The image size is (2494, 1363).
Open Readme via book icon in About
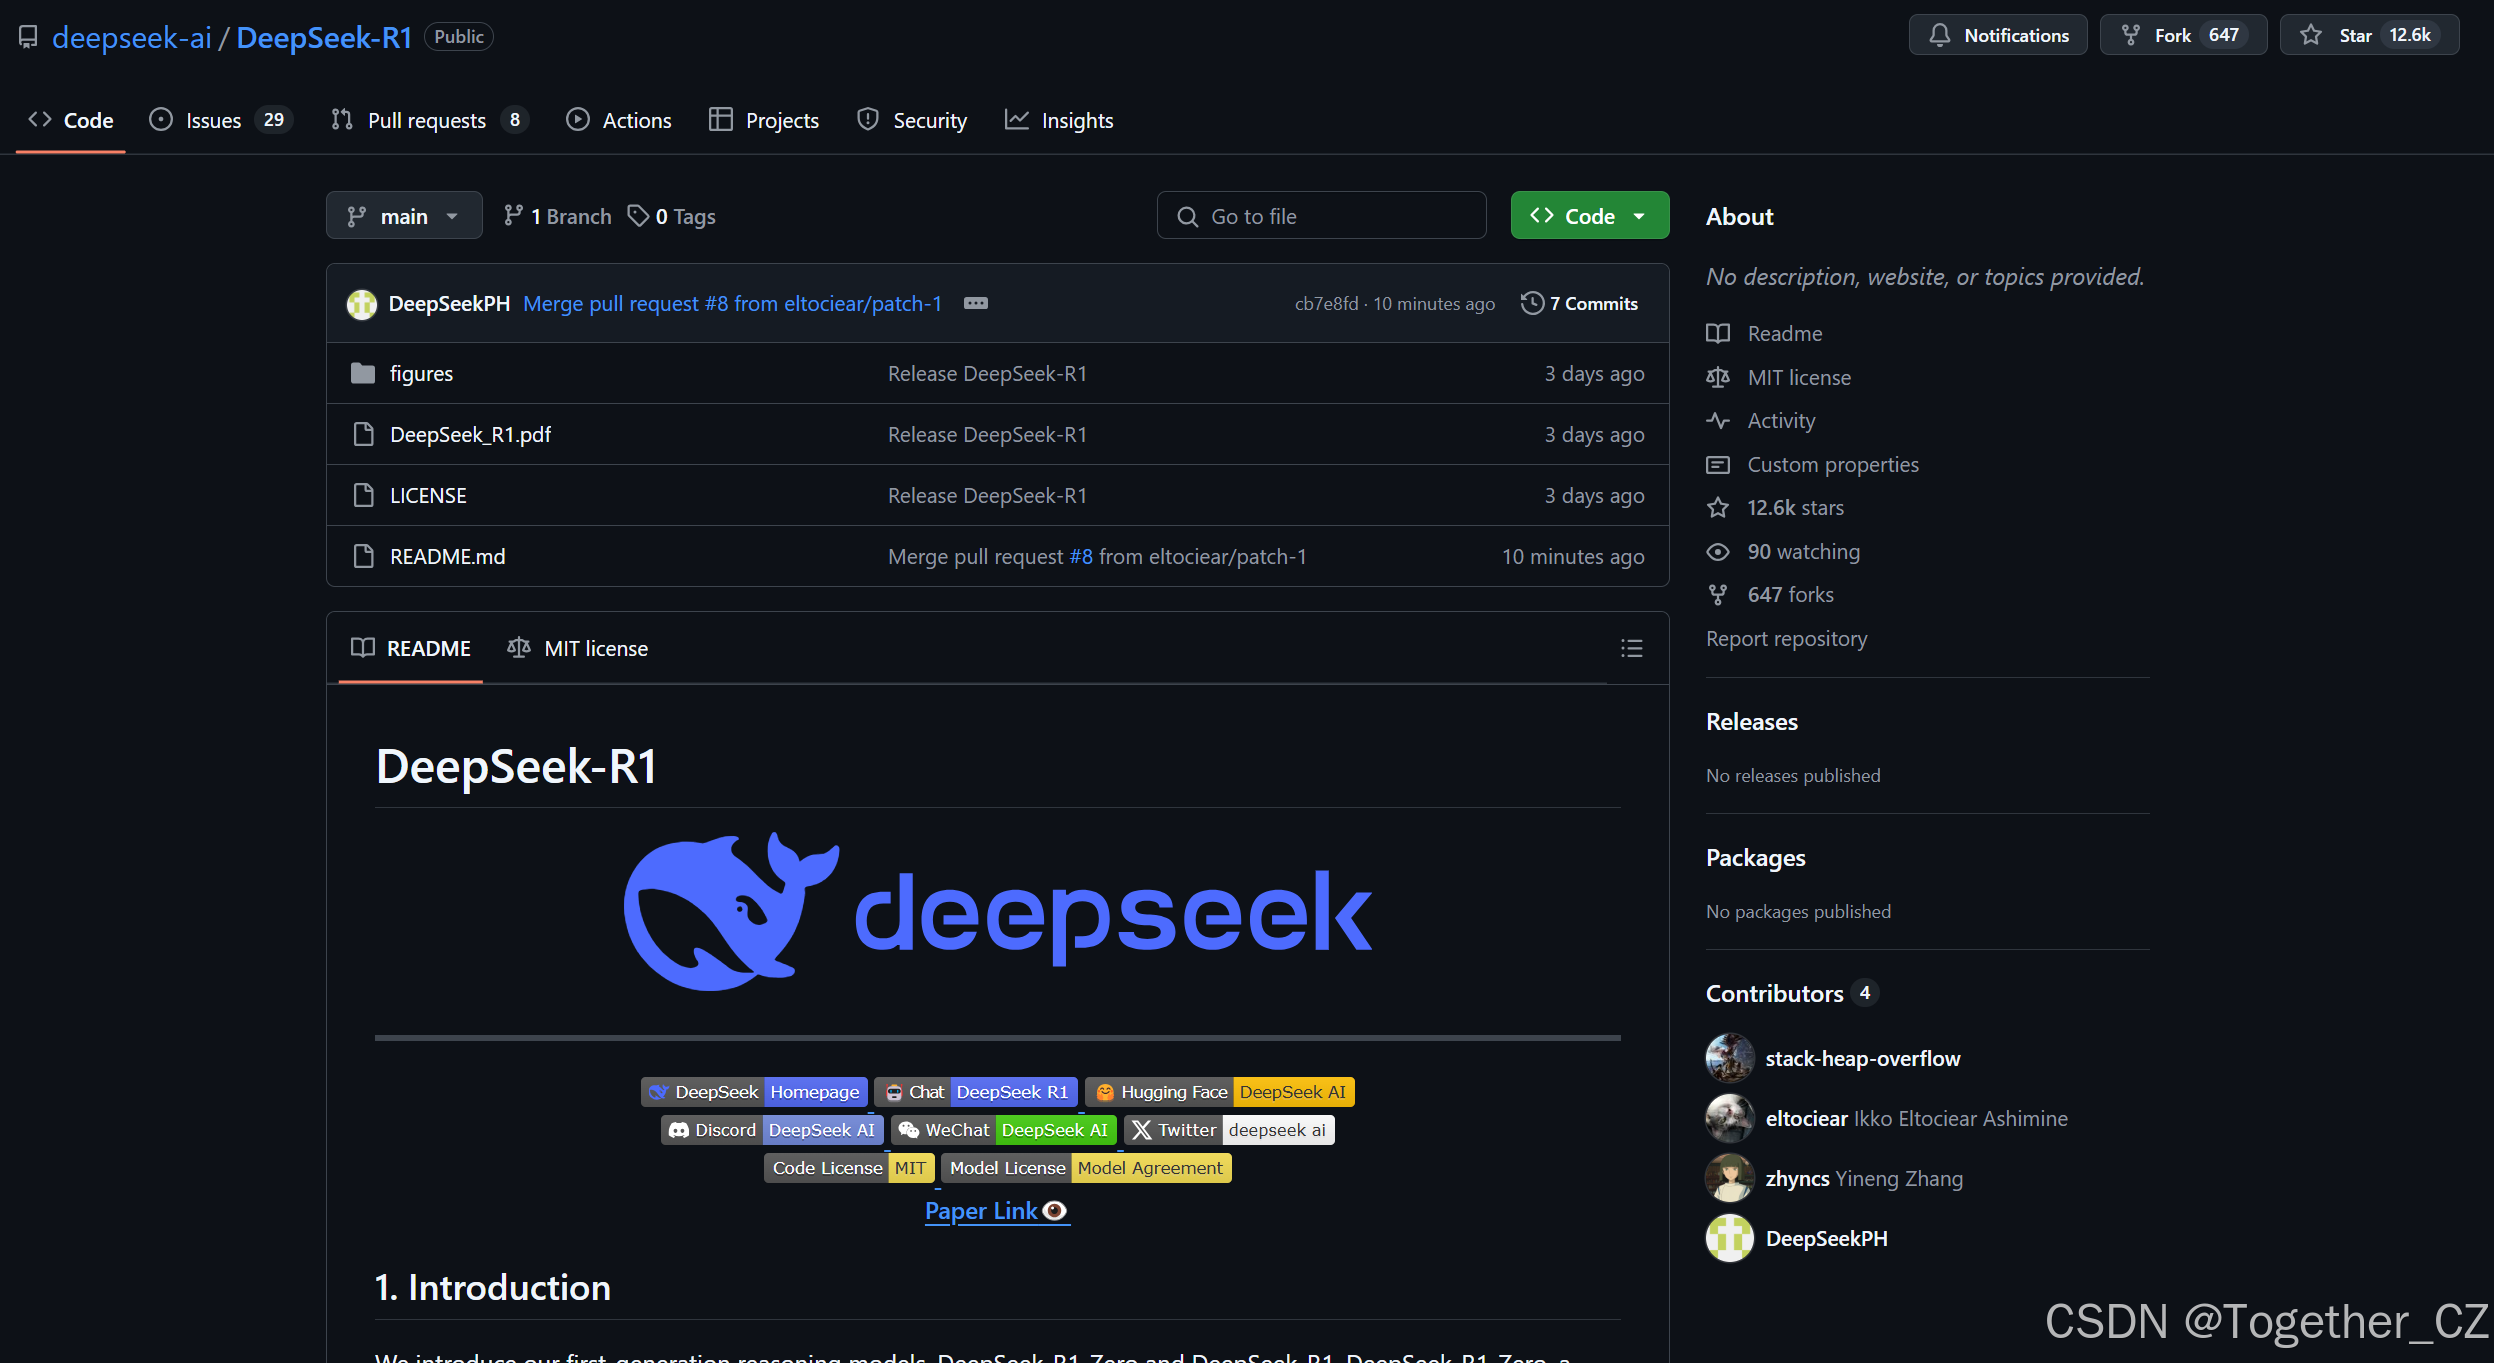pos(1718,333)
